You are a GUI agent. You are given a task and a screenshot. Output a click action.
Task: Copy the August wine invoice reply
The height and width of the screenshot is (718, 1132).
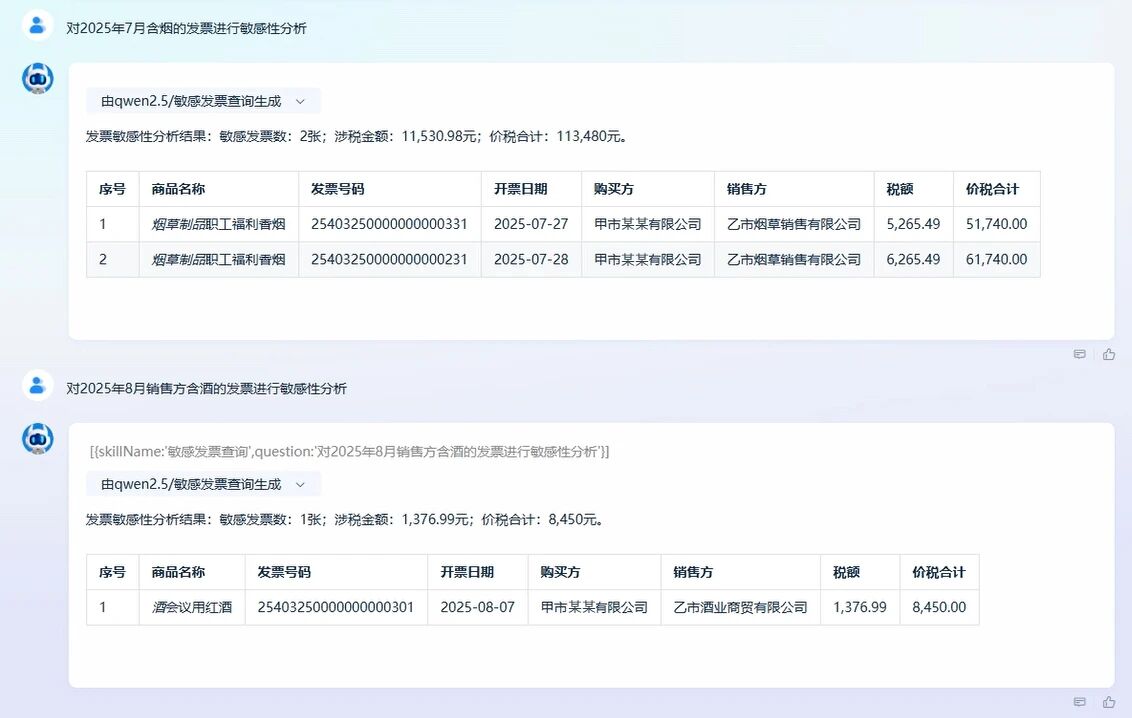click(x=1080, y=703)
